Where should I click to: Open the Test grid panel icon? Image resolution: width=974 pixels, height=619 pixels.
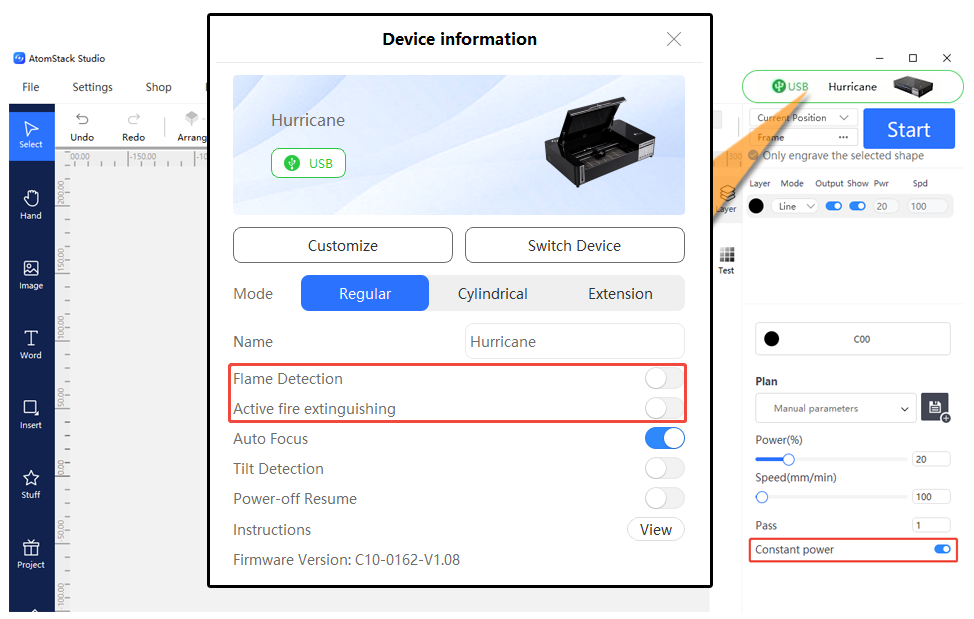(726, 261)
